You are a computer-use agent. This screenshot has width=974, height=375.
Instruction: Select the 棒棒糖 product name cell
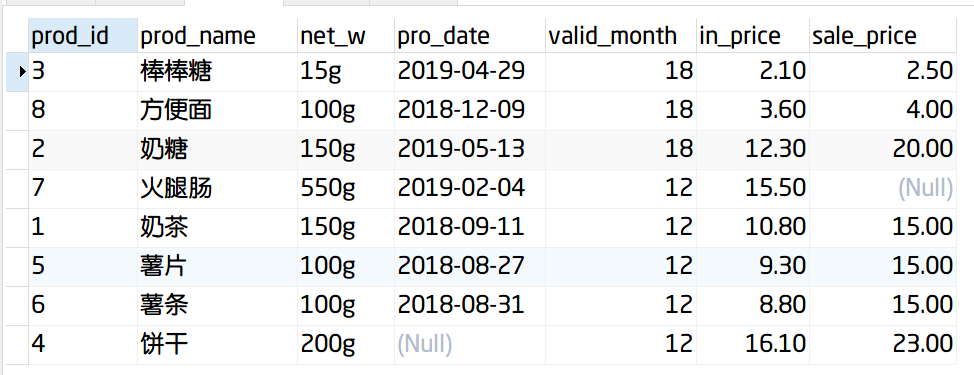coord(217,72)
